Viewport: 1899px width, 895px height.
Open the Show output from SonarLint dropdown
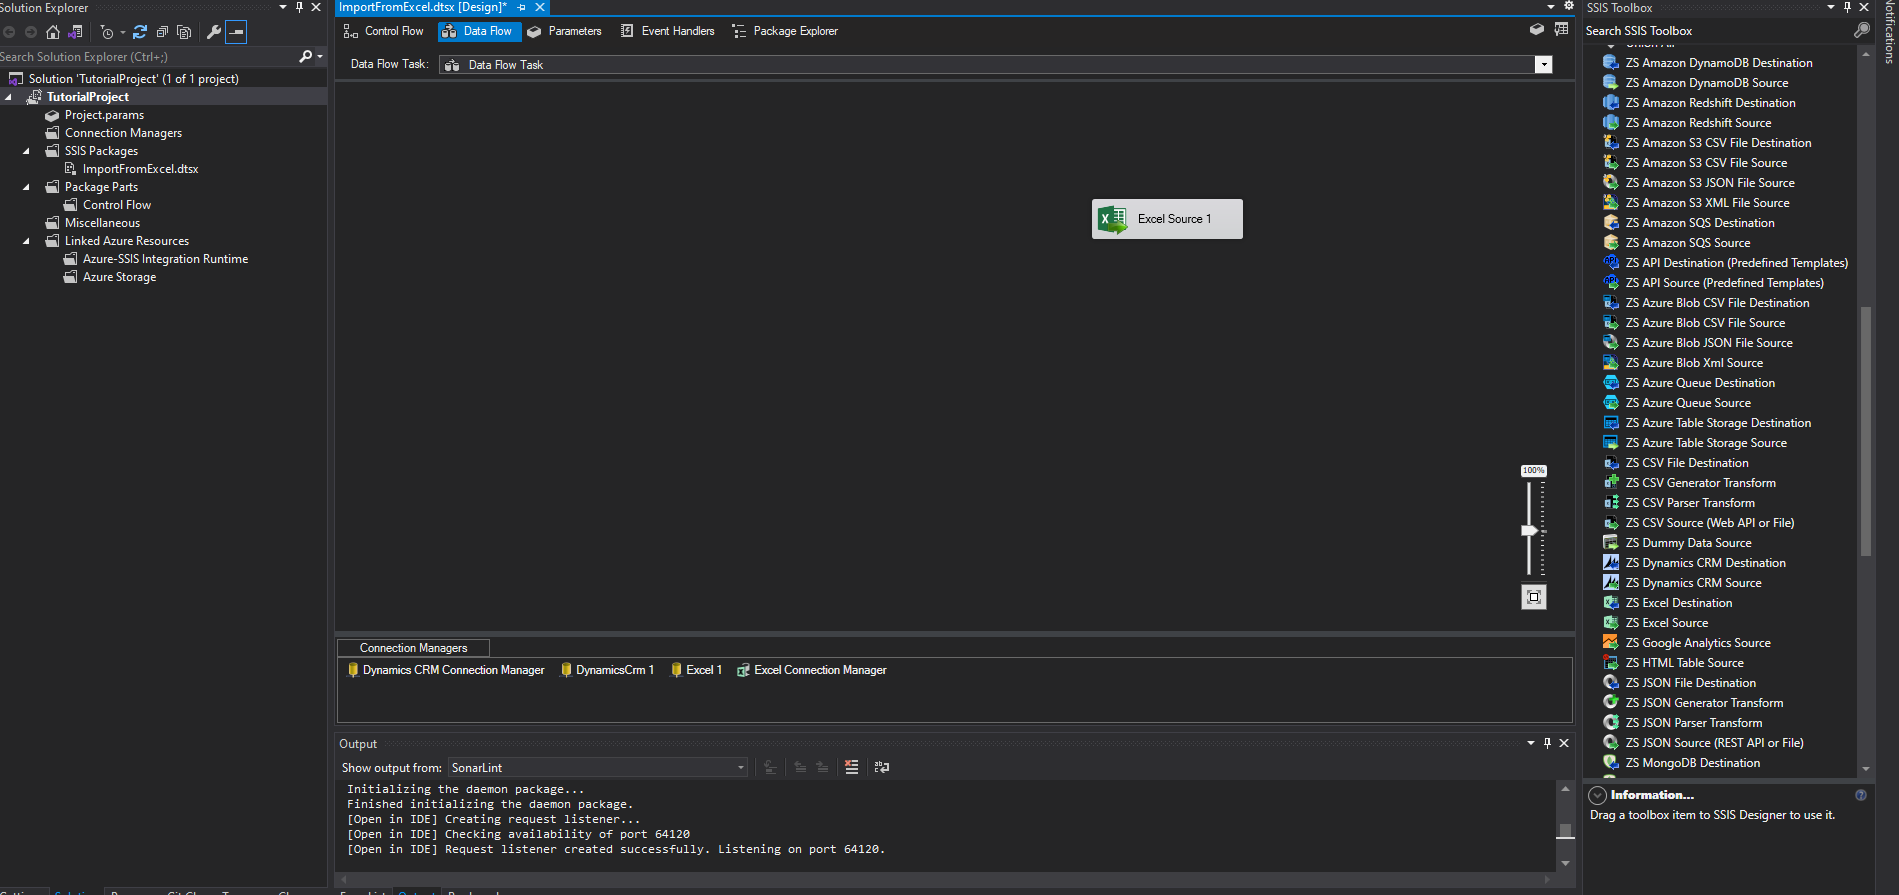[741, 768]
